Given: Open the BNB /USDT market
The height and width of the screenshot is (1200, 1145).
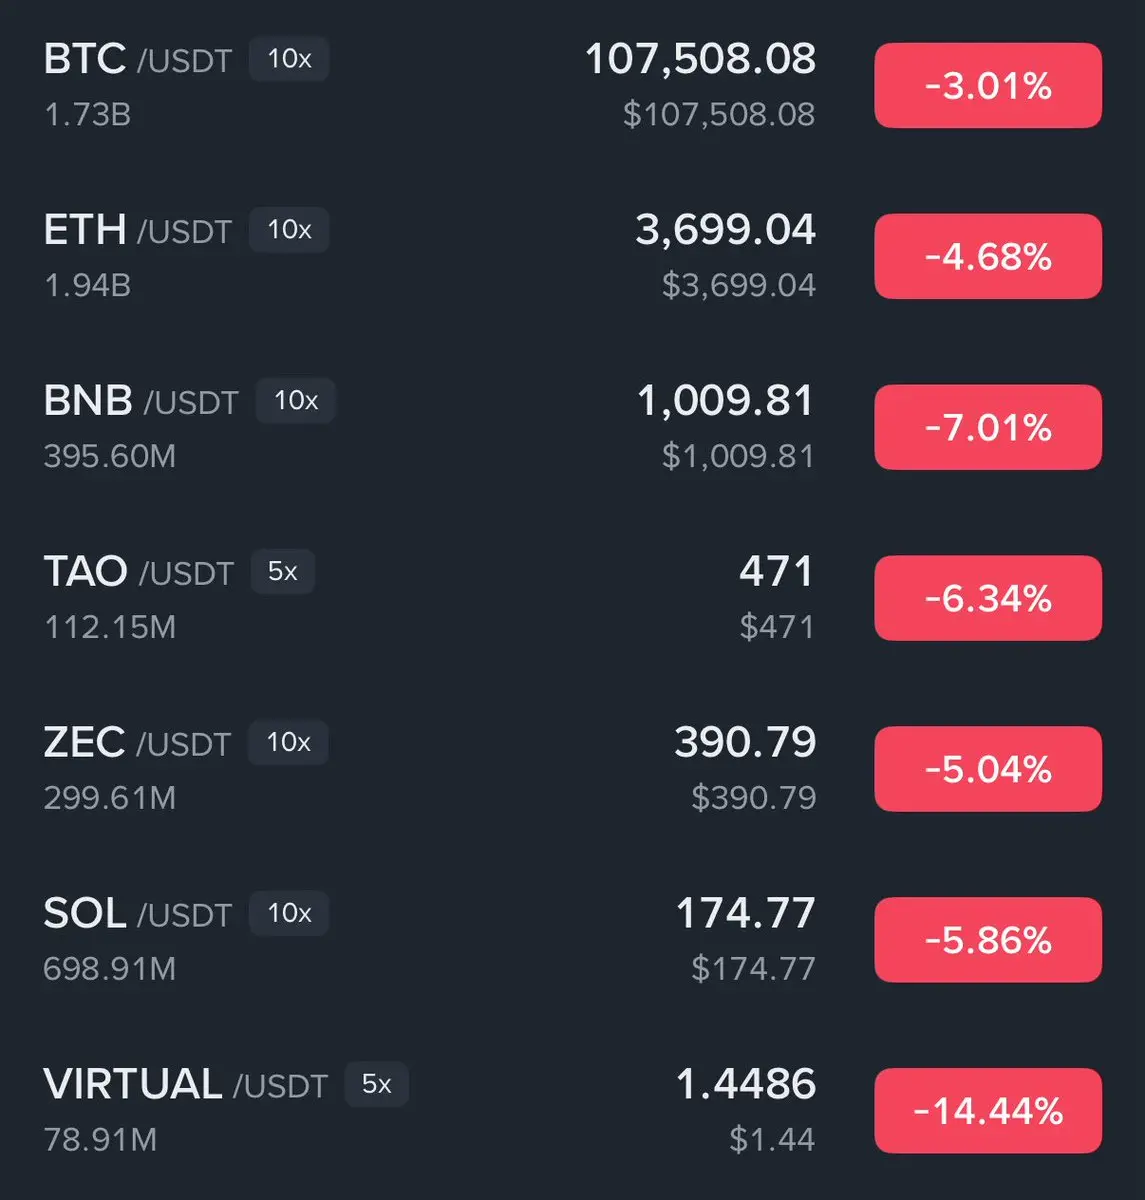Looking at the screenshot, I should [x=572, y=427].
